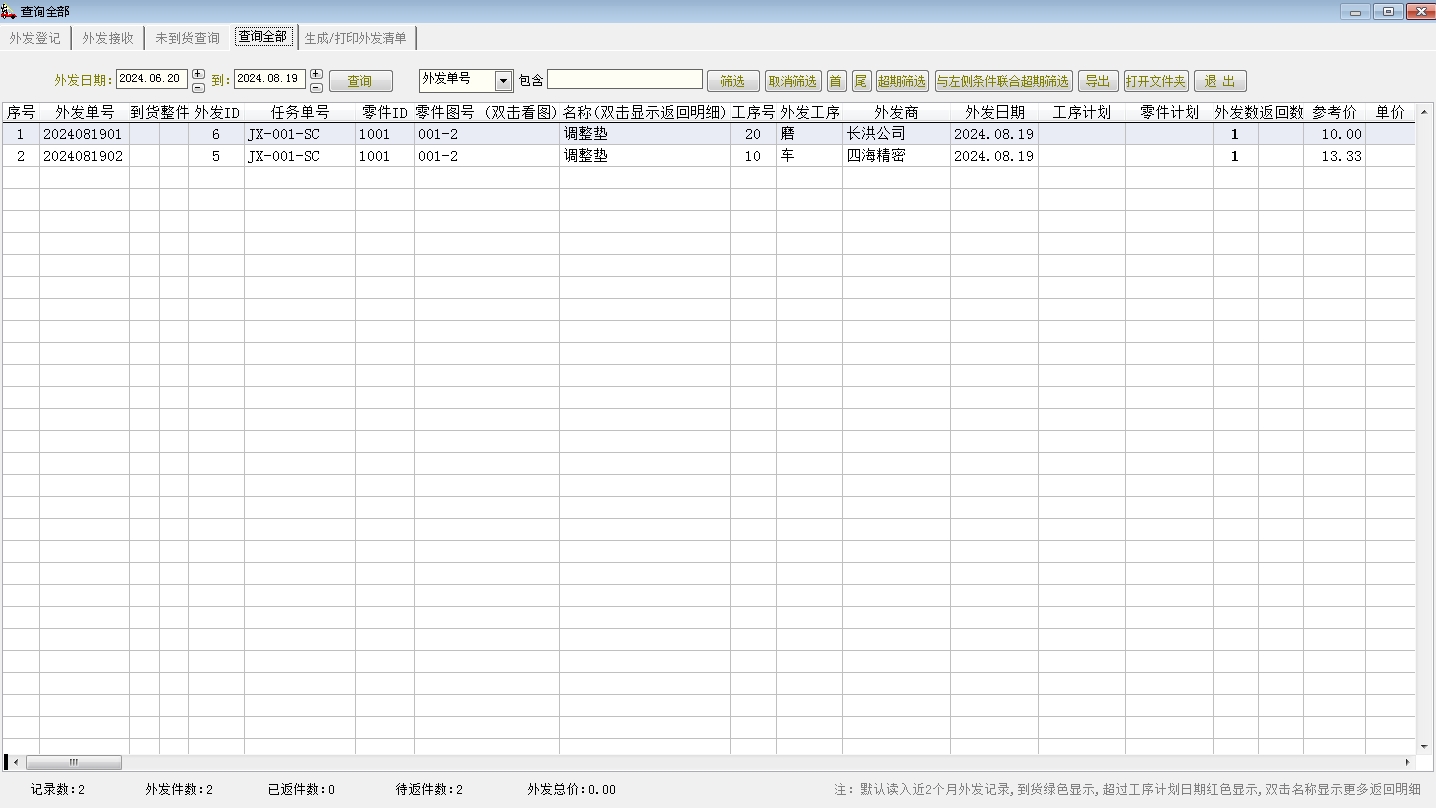Screen dimensions: 1436x808
Task: Apply the 超期筛选 overdue filter
Action: tap(901, 82)
